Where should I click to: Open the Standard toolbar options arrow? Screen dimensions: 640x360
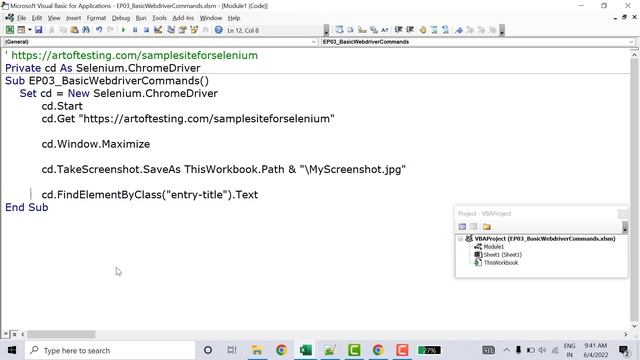(326, 30)
